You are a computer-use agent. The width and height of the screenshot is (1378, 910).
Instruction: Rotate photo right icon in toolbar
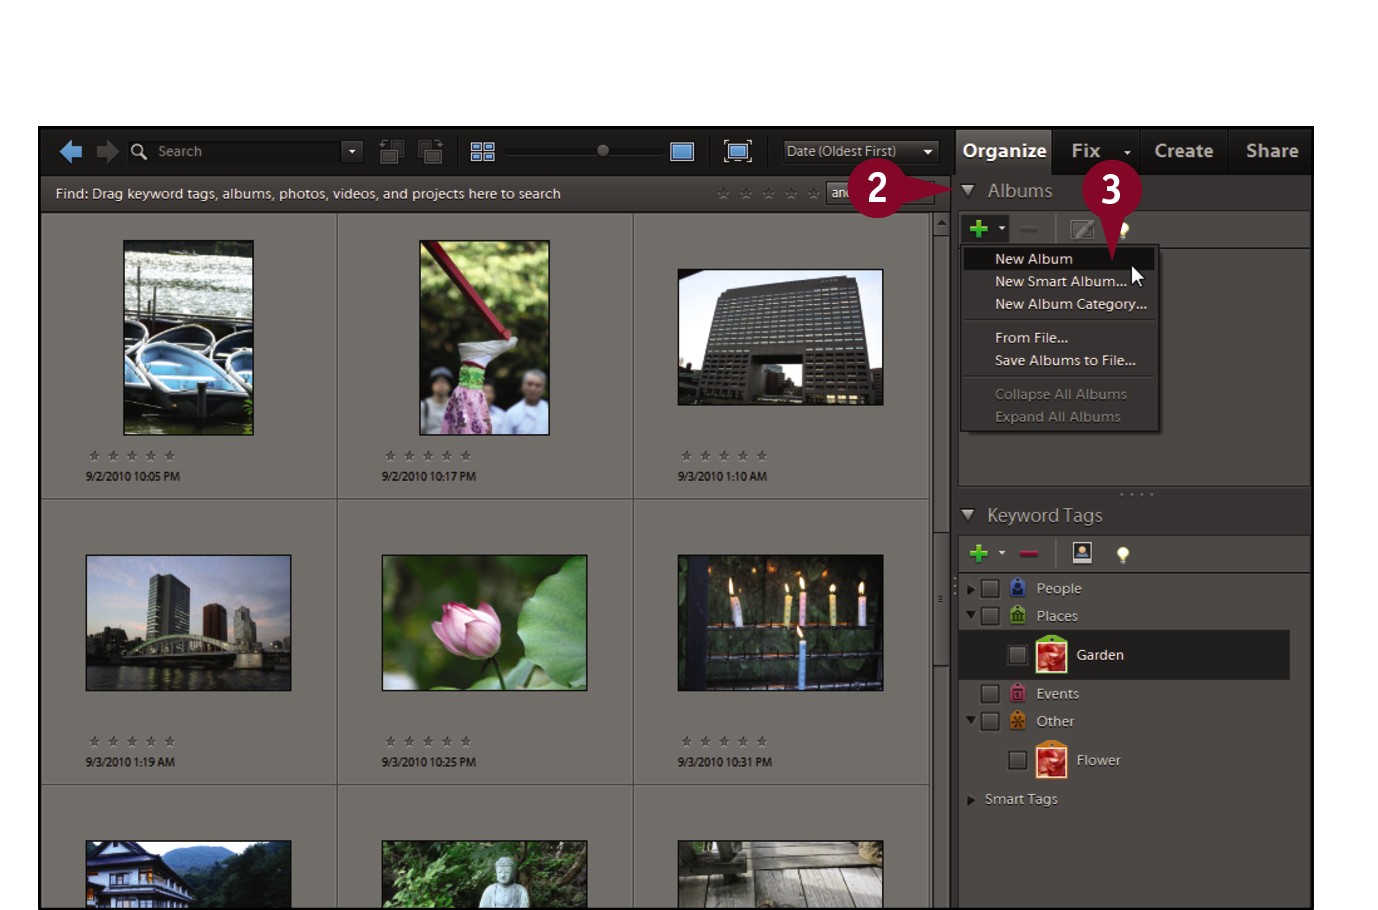[x=430, y=151]
